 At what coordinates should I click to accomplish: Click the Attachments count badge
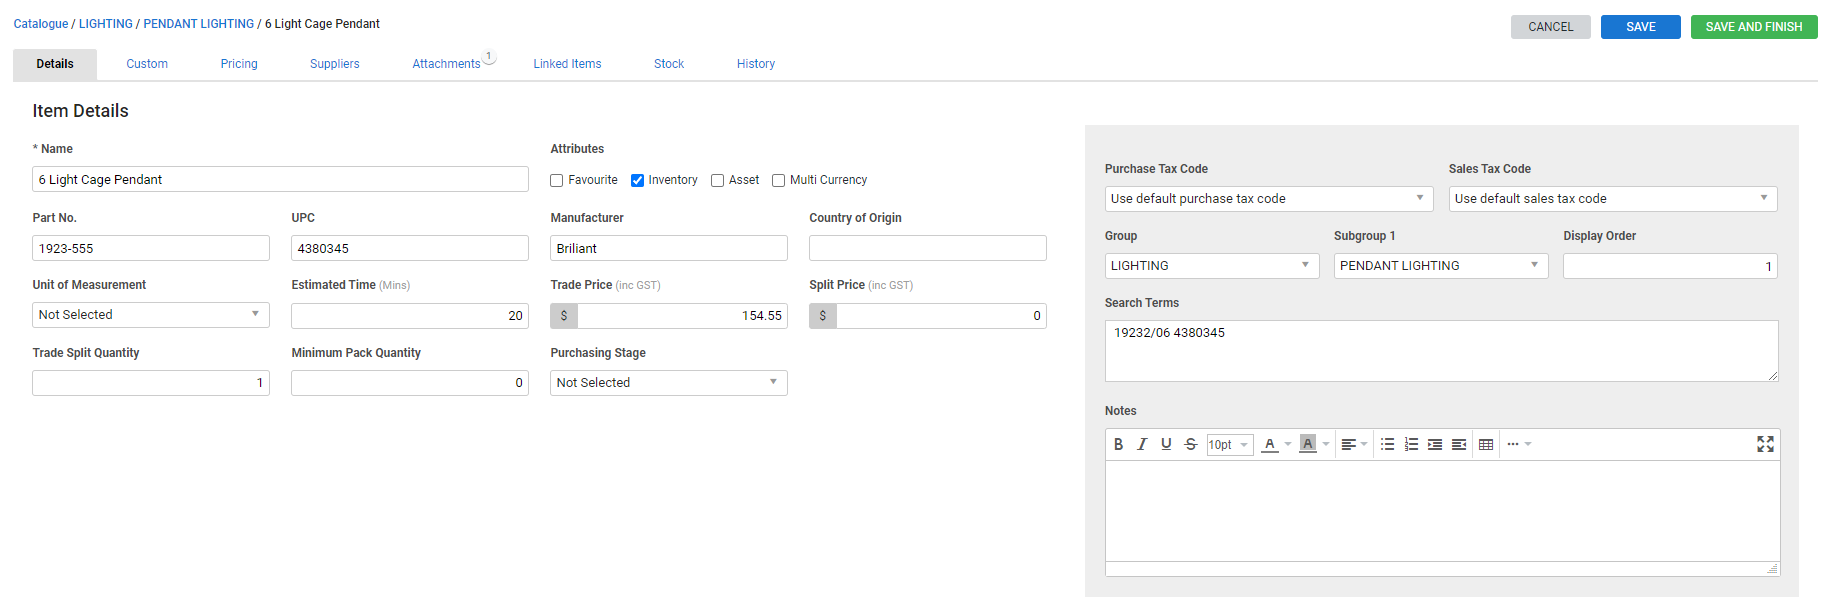click(488, 56)
